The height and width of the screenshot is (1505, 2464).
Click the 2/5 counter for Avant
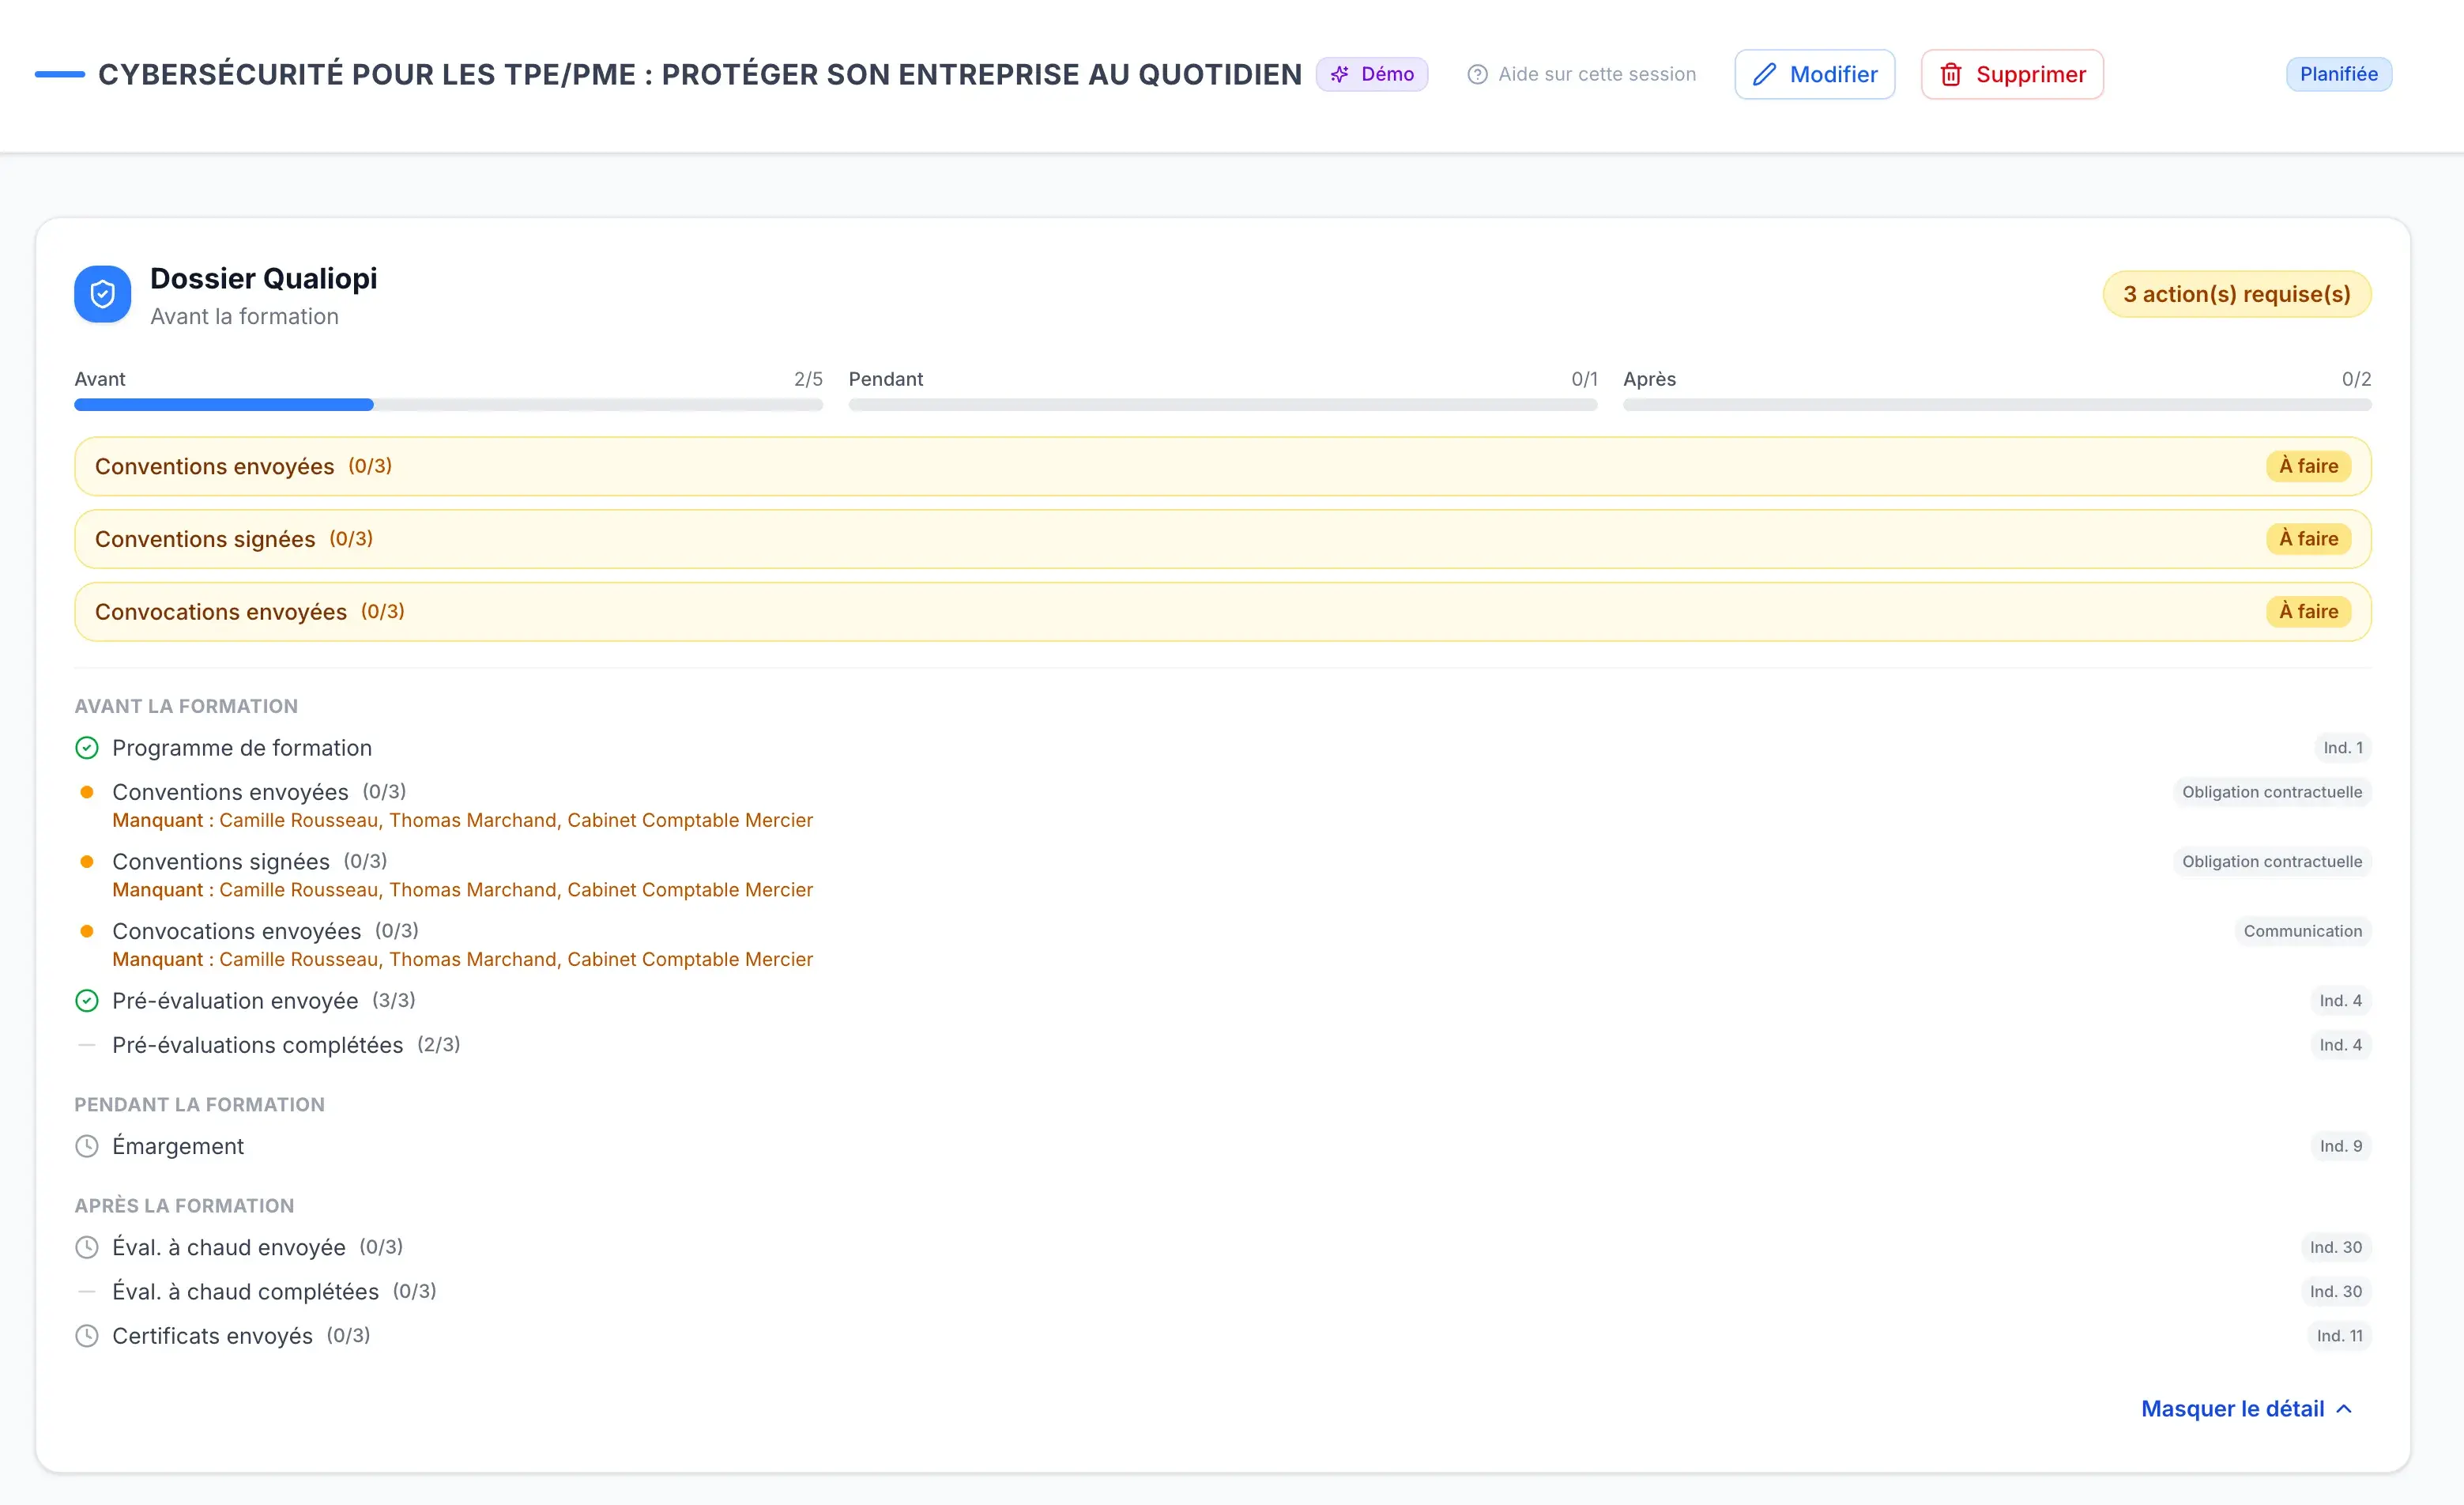808,379
